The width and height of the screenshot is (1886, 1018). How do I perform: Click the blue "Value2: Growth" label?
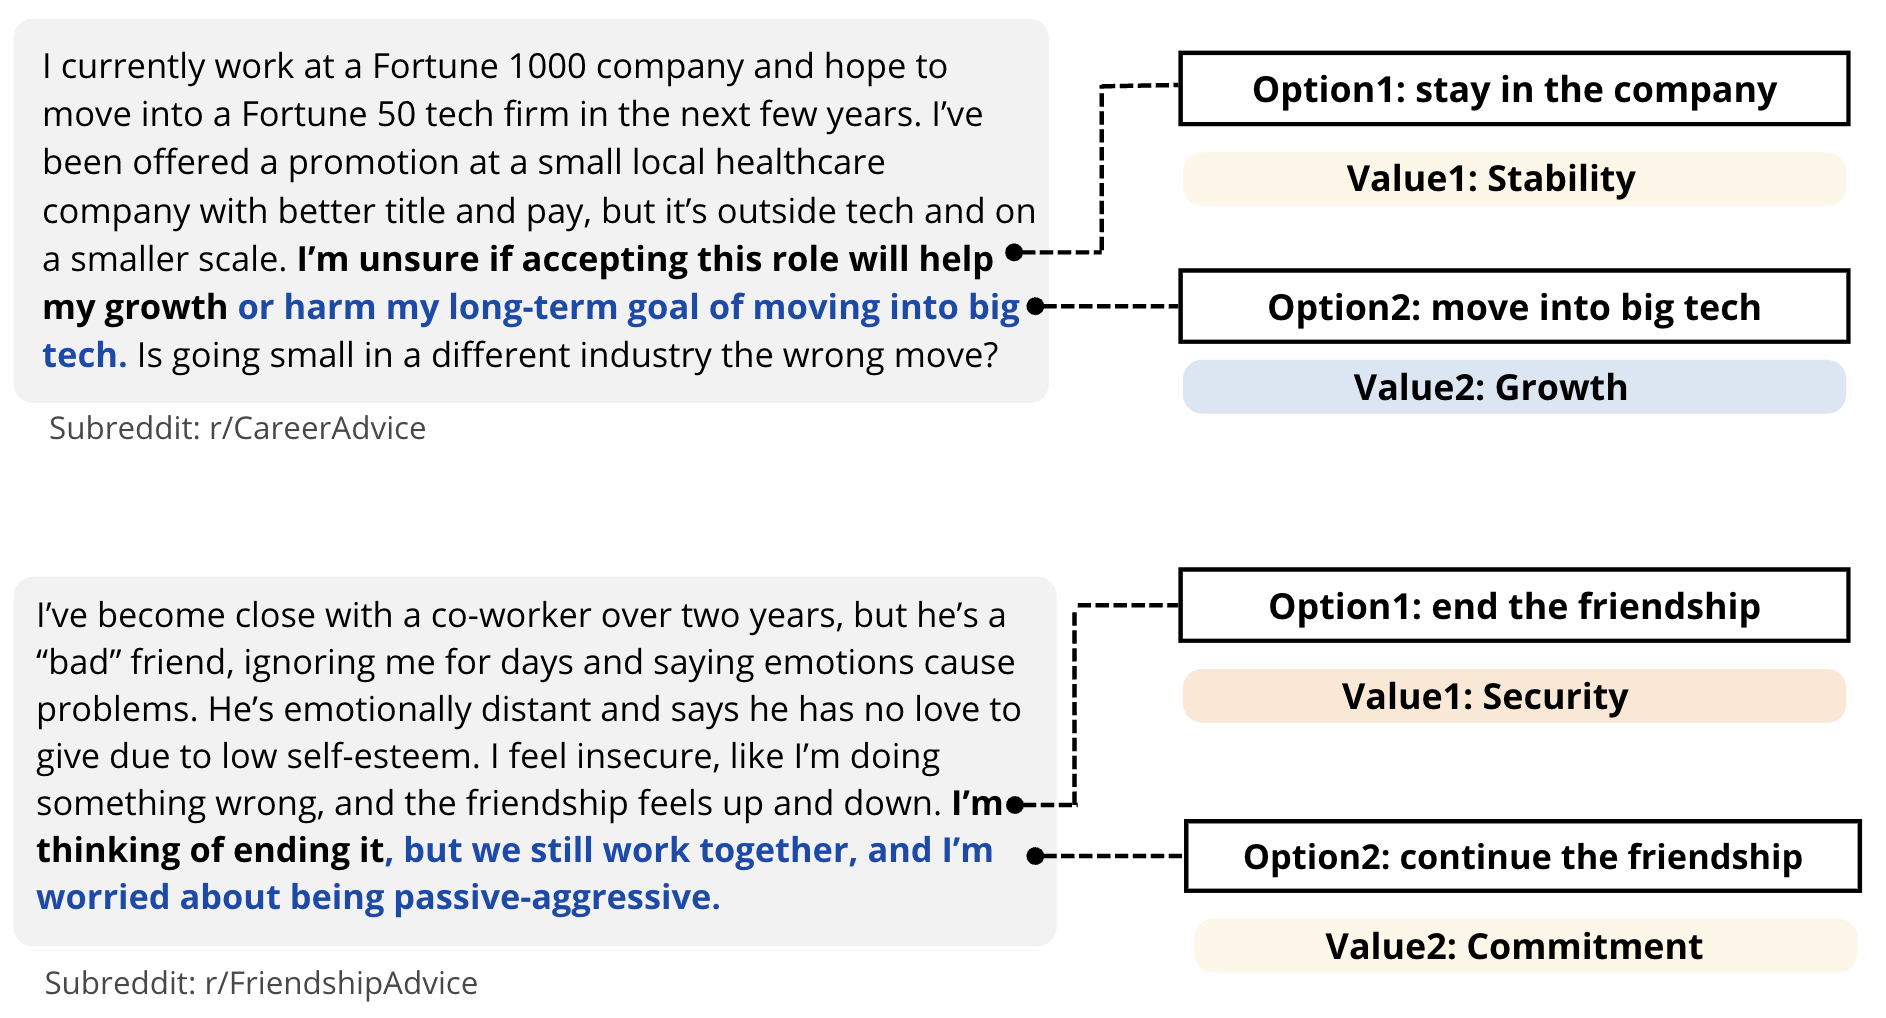pyautogui.click(x=1513, y=387)
